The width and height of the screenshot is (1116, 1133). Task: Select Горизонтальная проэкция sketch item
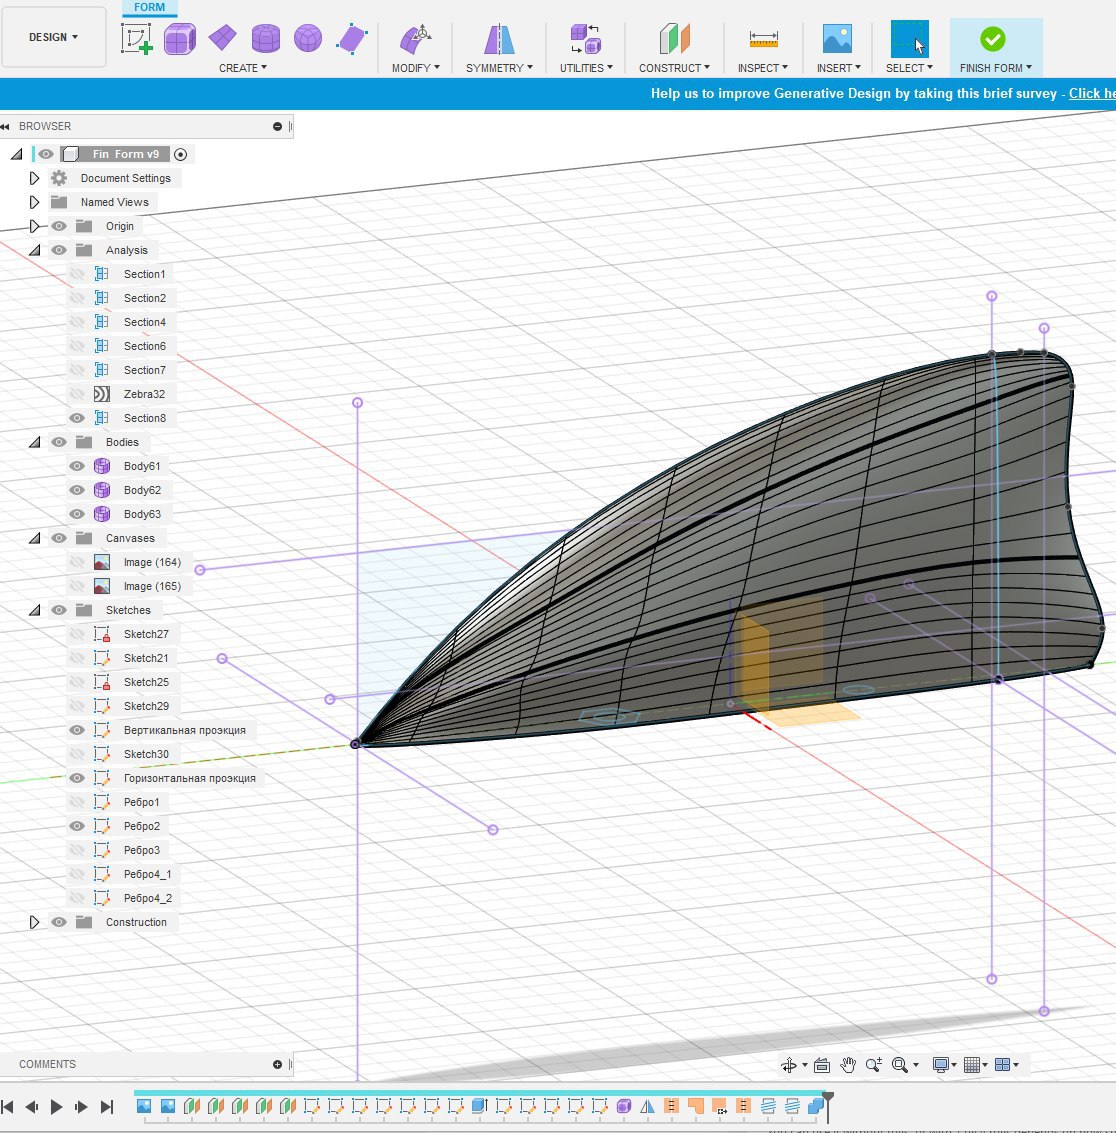click(x=189, y=777)
